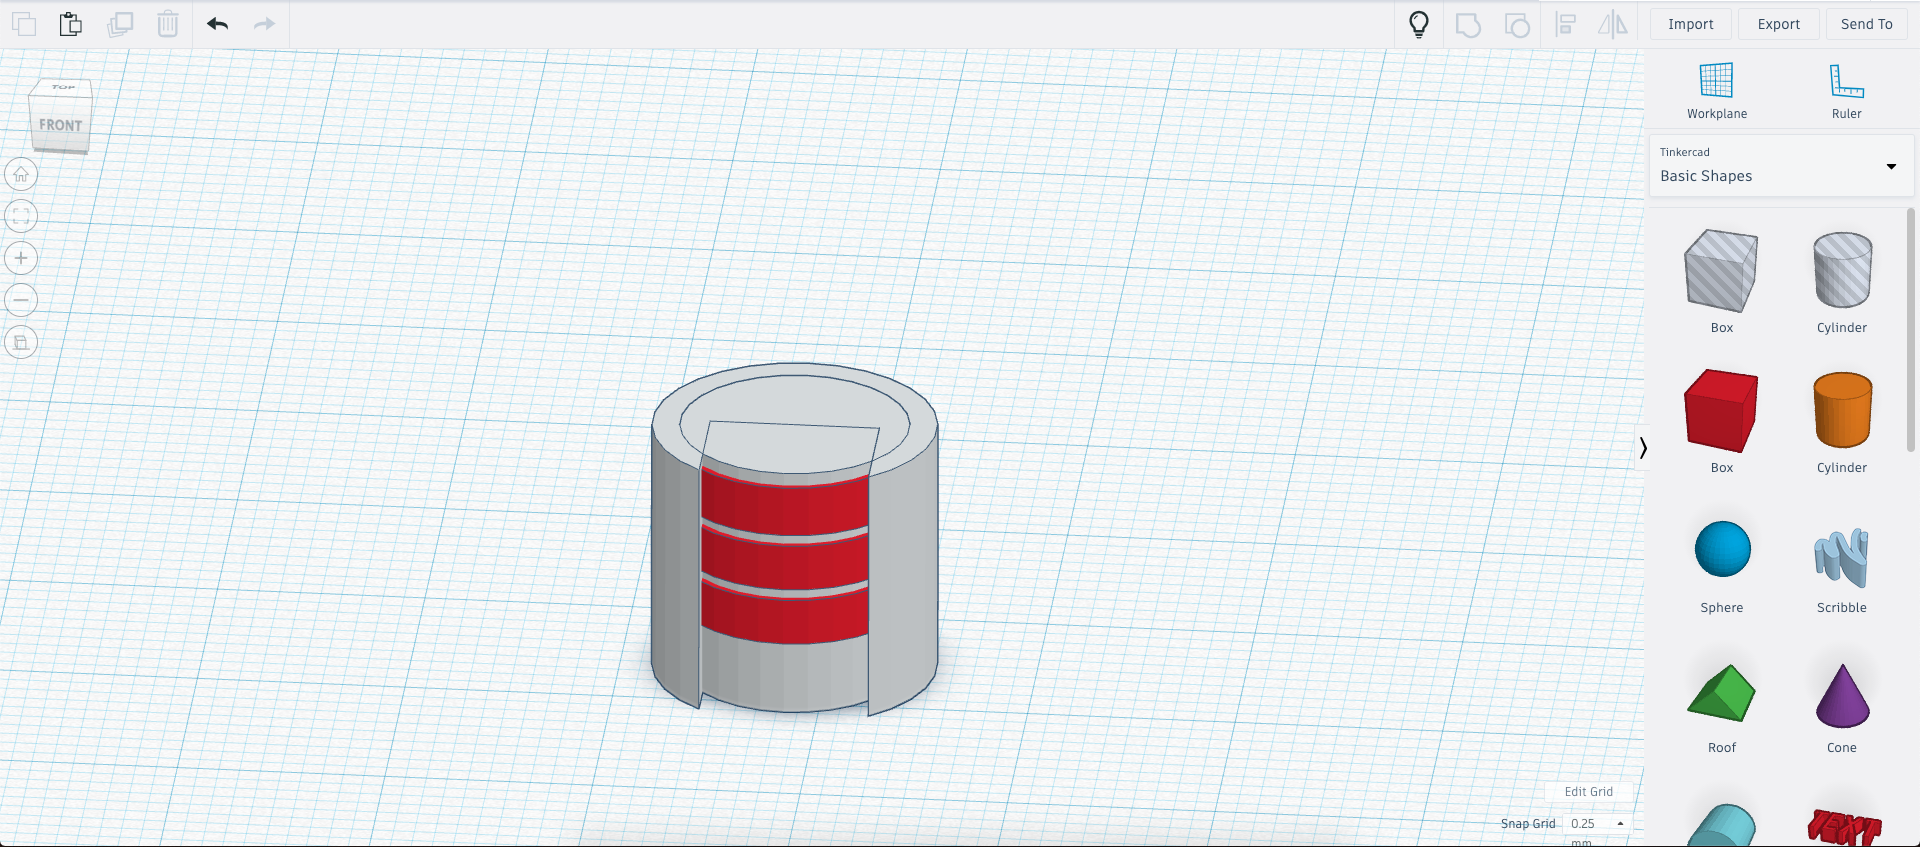This screenshot has width=1920, height=847.
Task: Select the blue Sphere shape
Action: point(1722,550)
